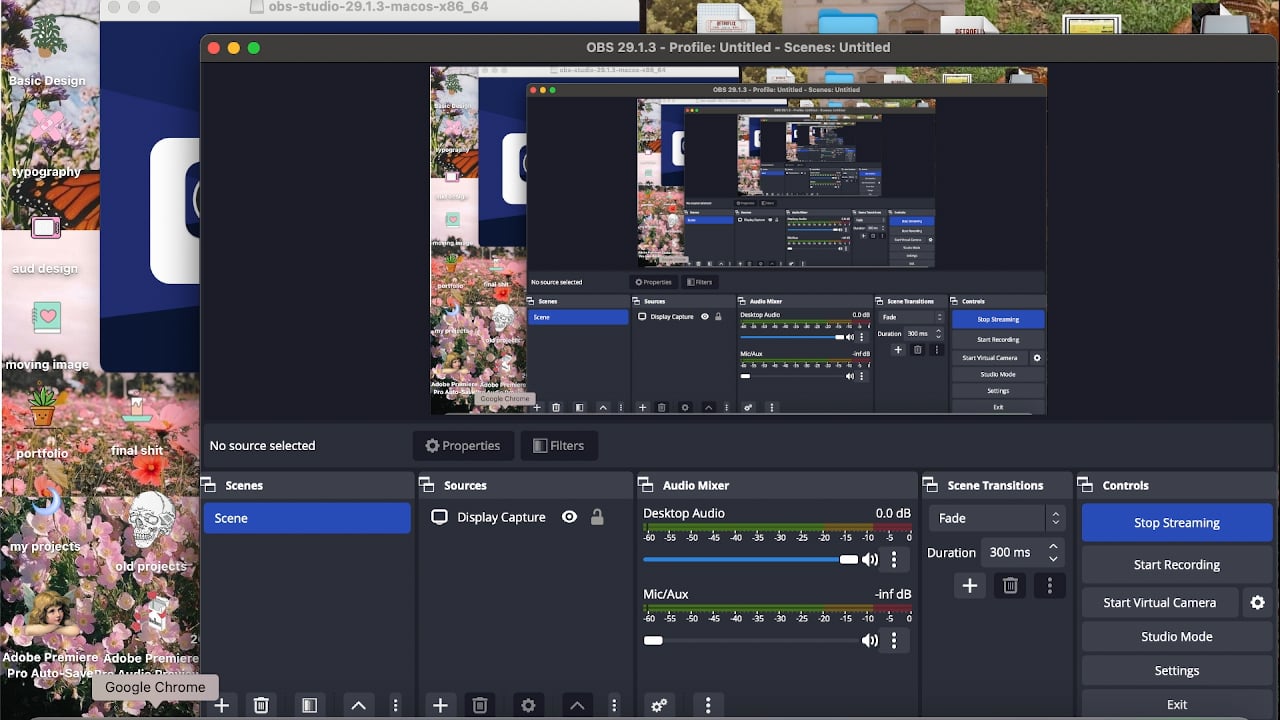Viewport: 1280px width, 720px height.
Task: Select the Scene item in Scenes list
Action: (x=307, y=518)
